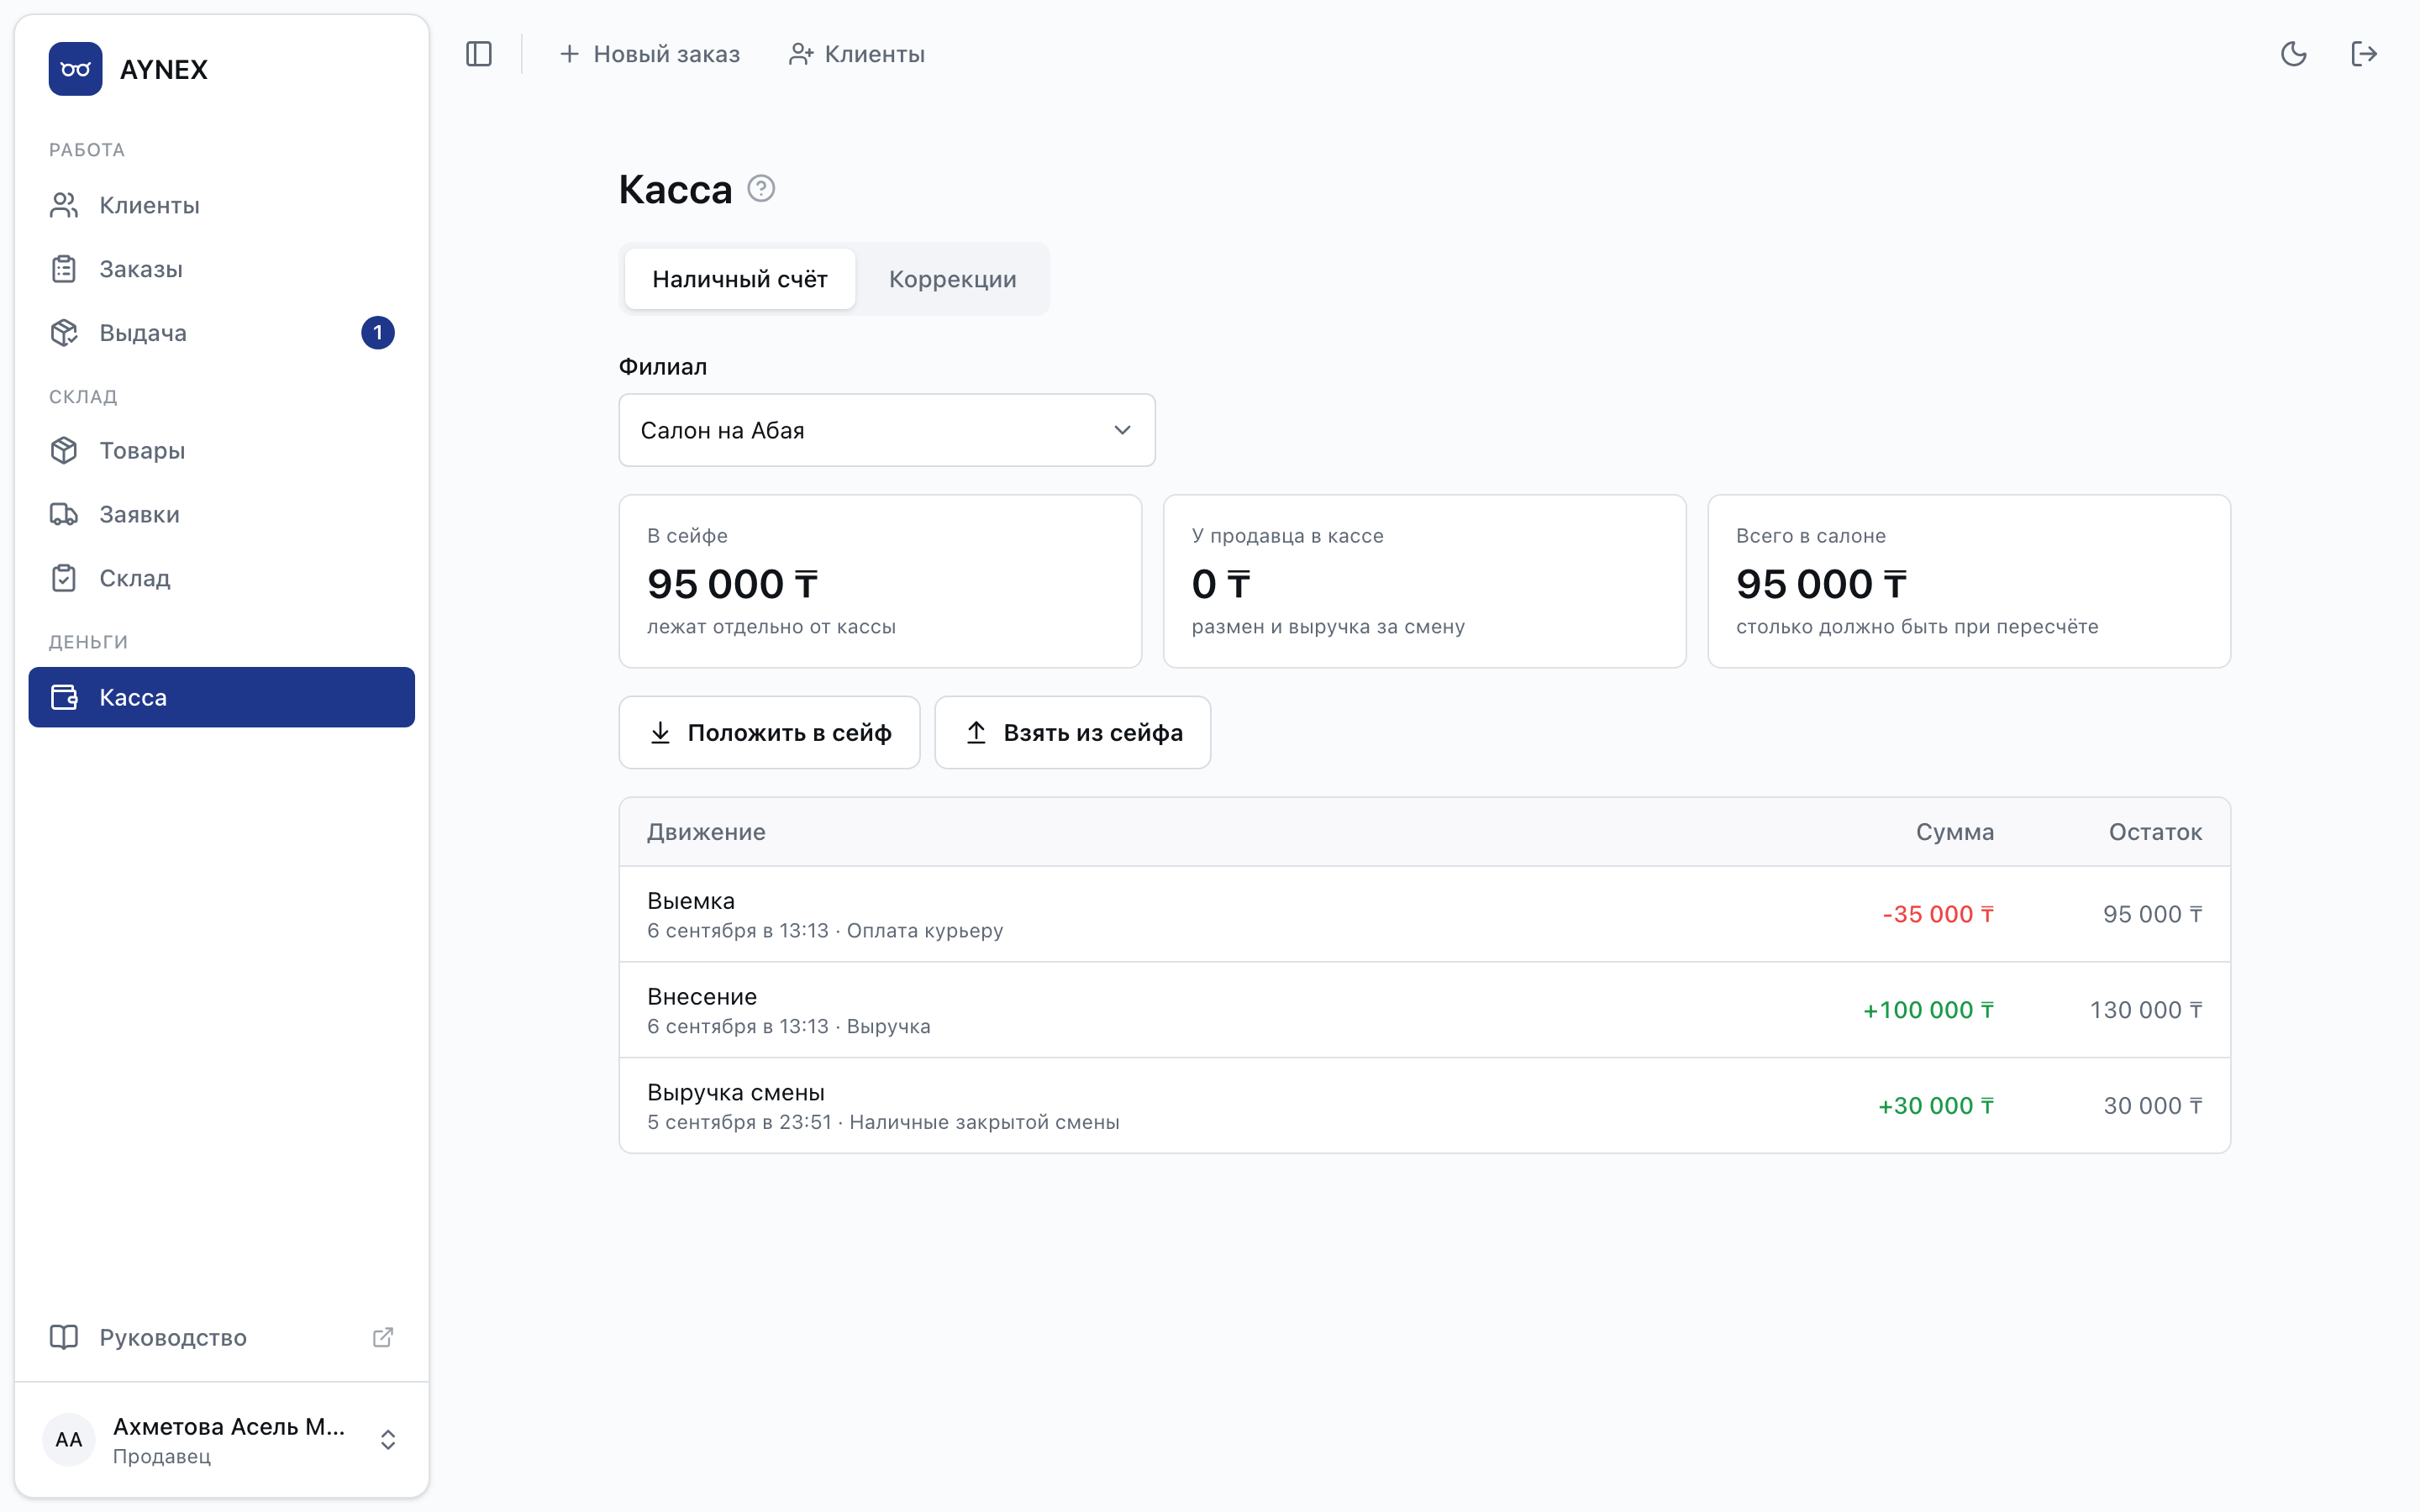Screen dimensions: 2420x1512
Task: Switch to the Коррекции tab
Action: [x=953, y=279]
